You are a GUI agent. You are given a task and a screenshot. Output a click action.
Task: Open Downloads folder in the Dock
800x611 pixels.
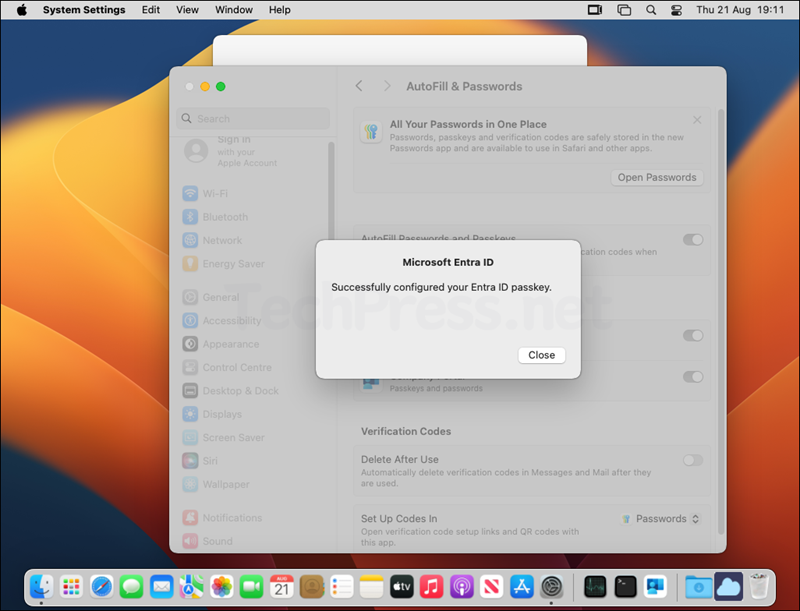point(698,587)
